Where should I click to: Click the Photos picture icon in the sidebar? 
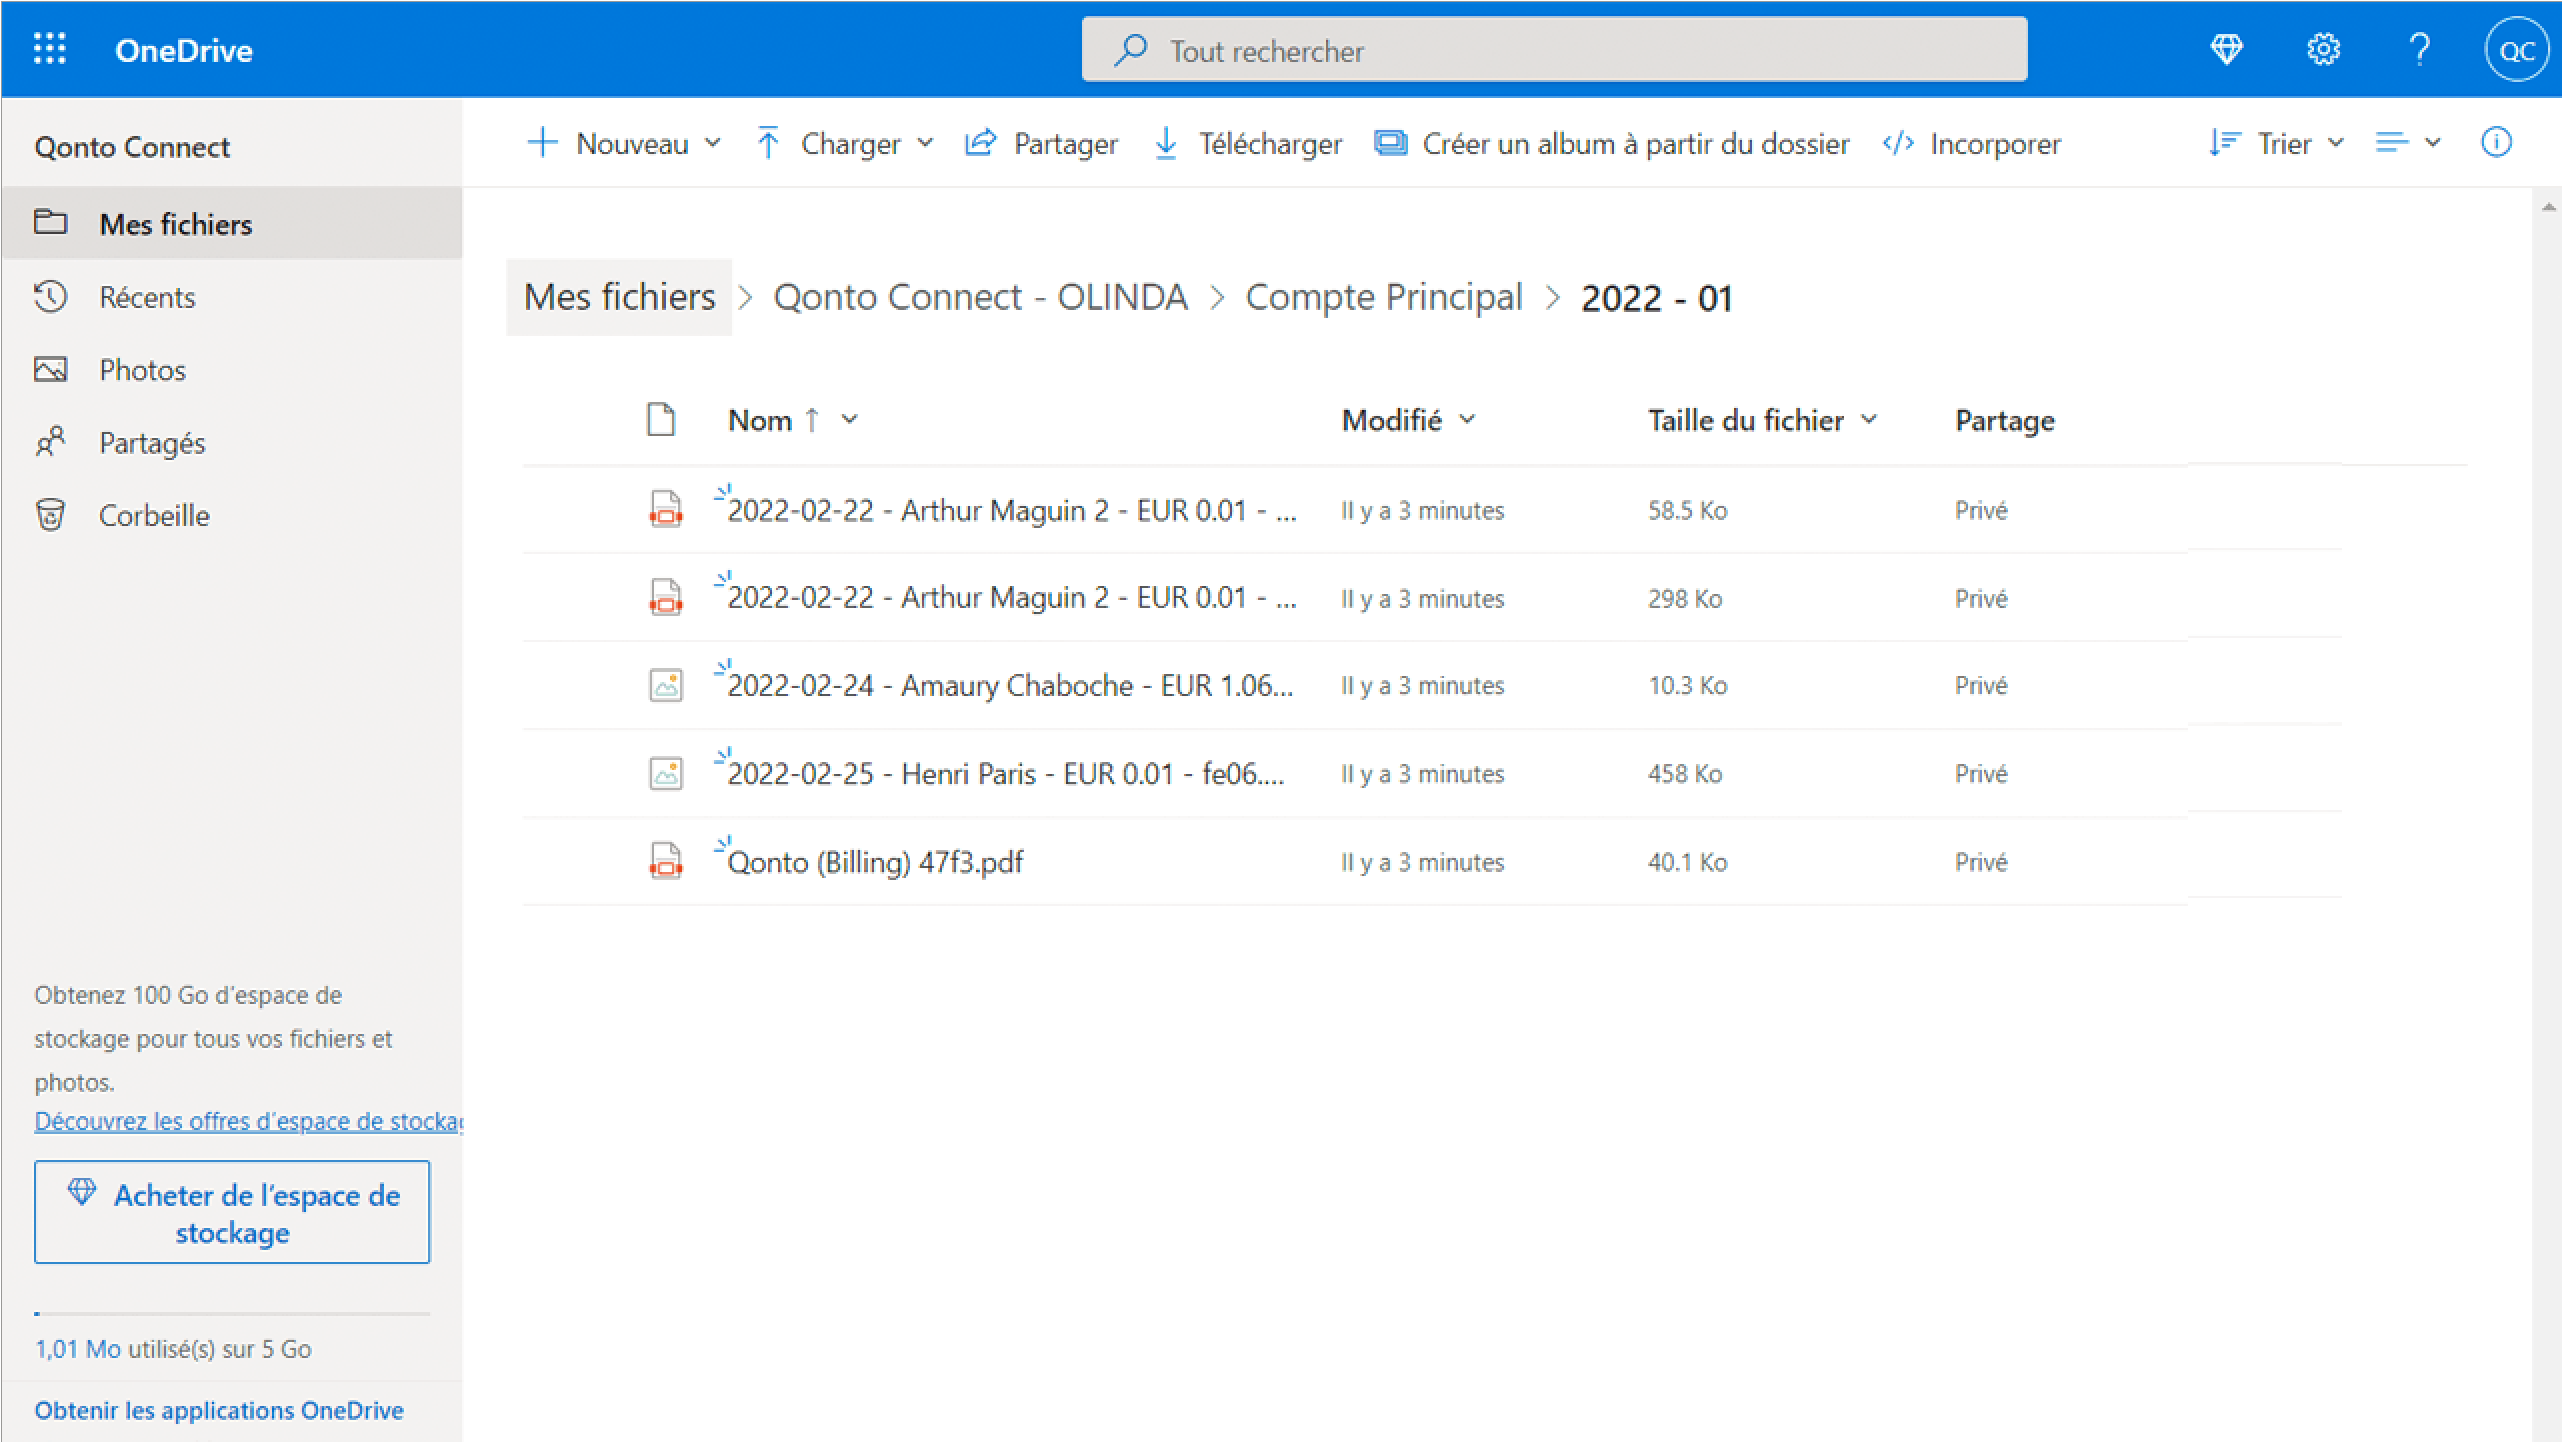coord(51,369)
